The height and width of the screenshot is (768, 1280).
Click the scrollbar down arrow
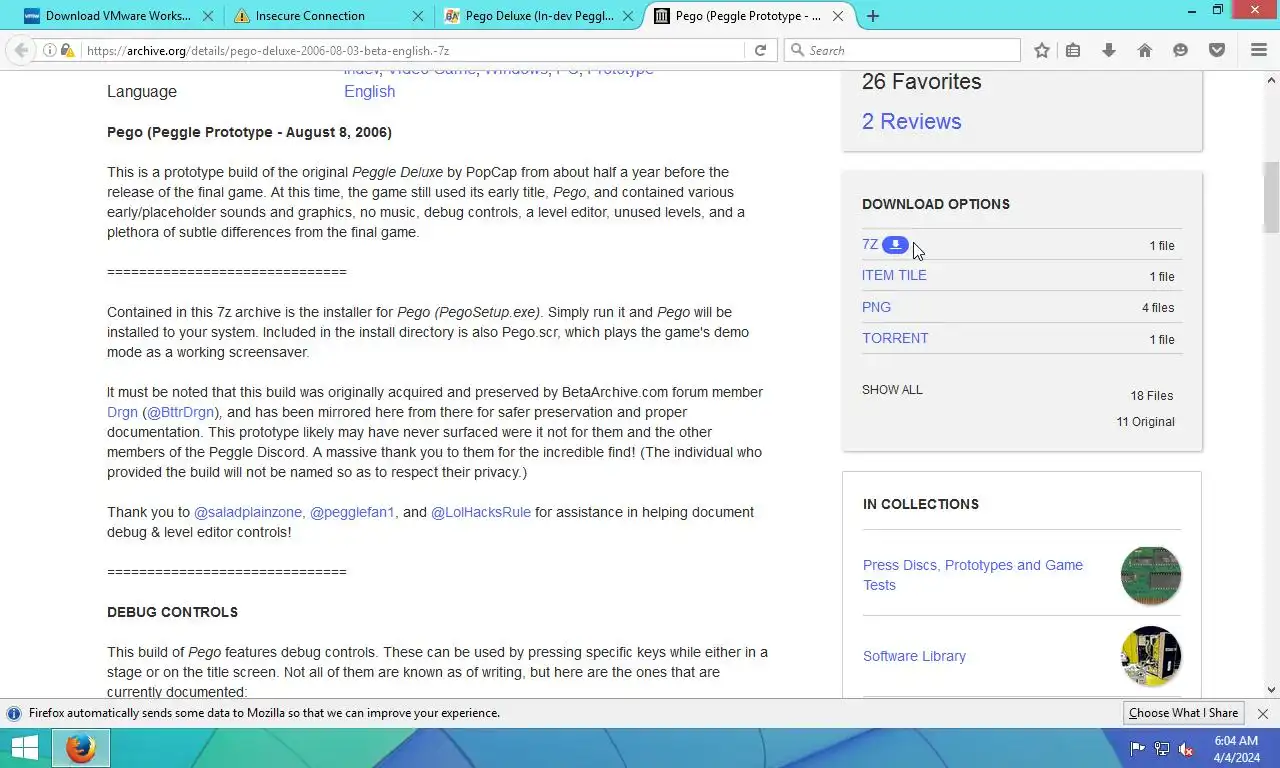[x=1272, y=689]
